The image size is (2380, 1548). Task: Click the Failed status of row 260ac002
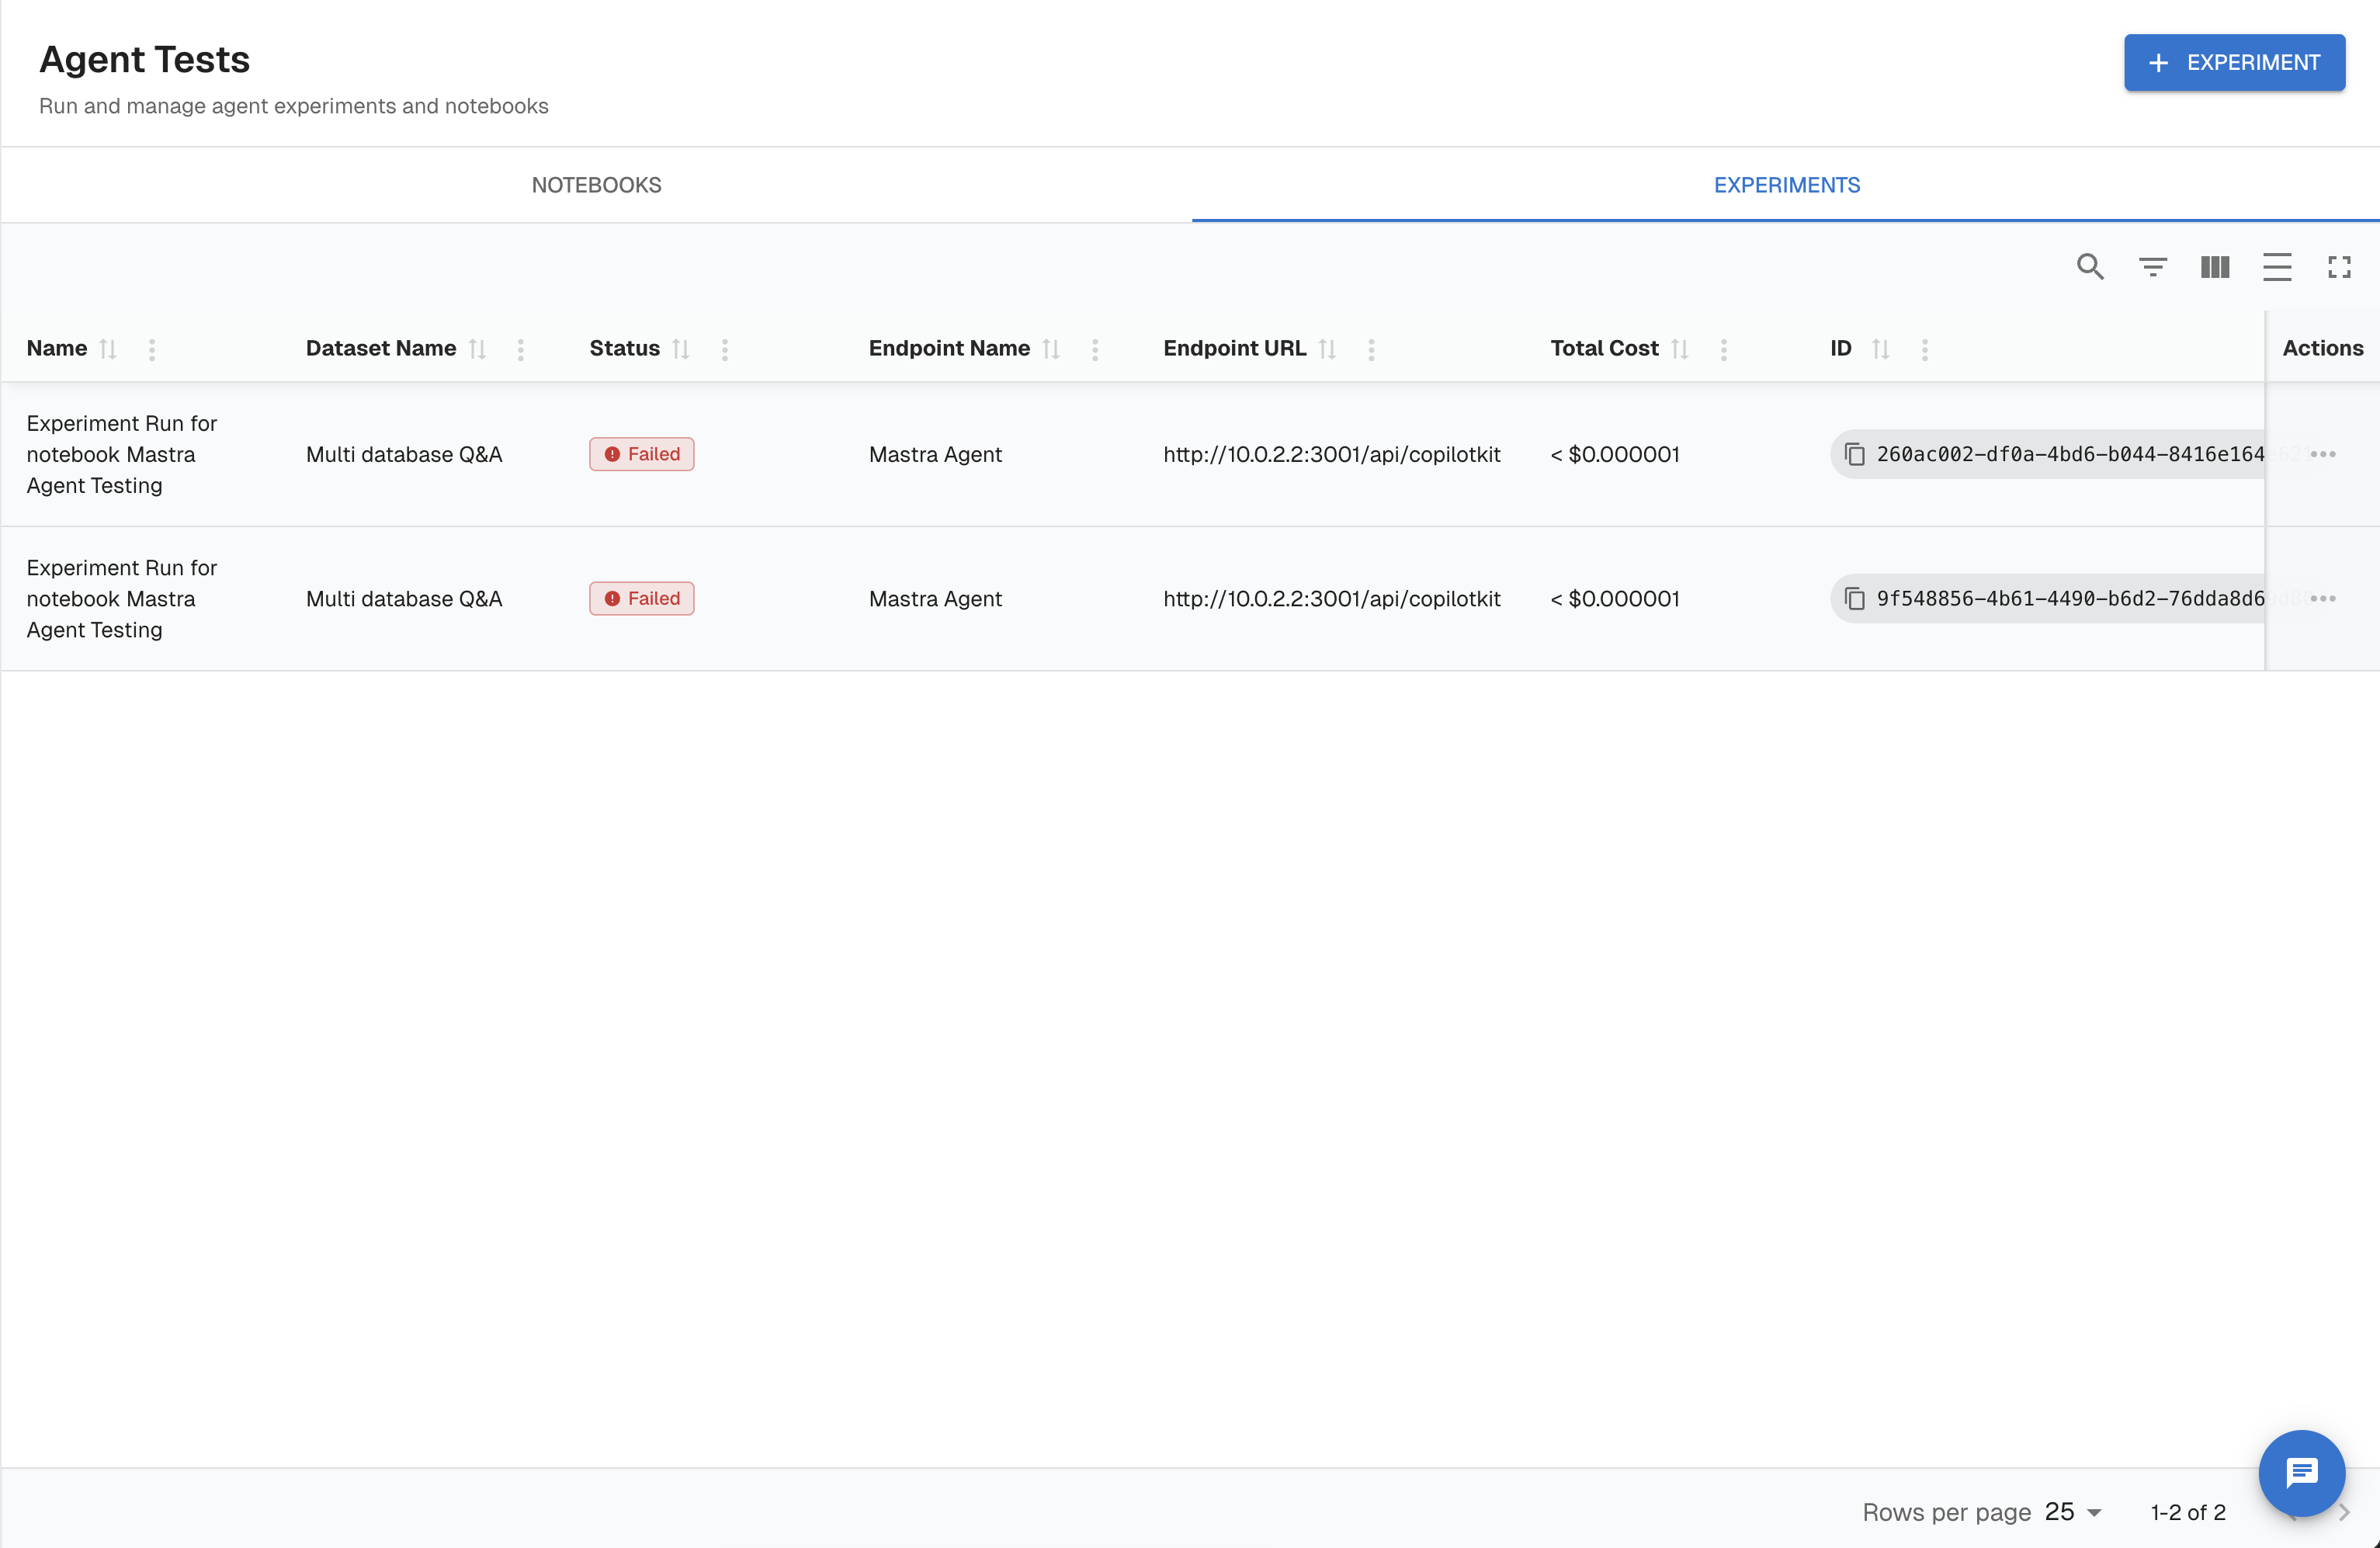pos(642,454)
